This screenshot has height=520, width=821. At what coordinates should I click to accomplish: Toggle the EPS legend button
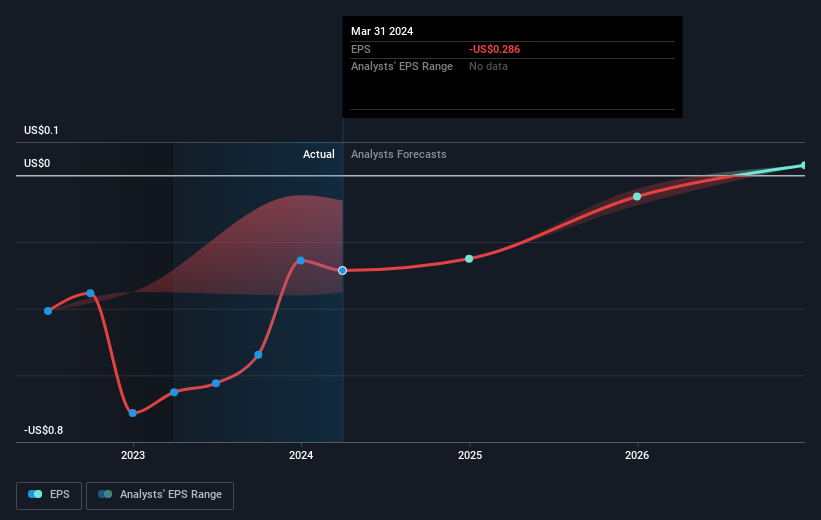pos(49,495)
